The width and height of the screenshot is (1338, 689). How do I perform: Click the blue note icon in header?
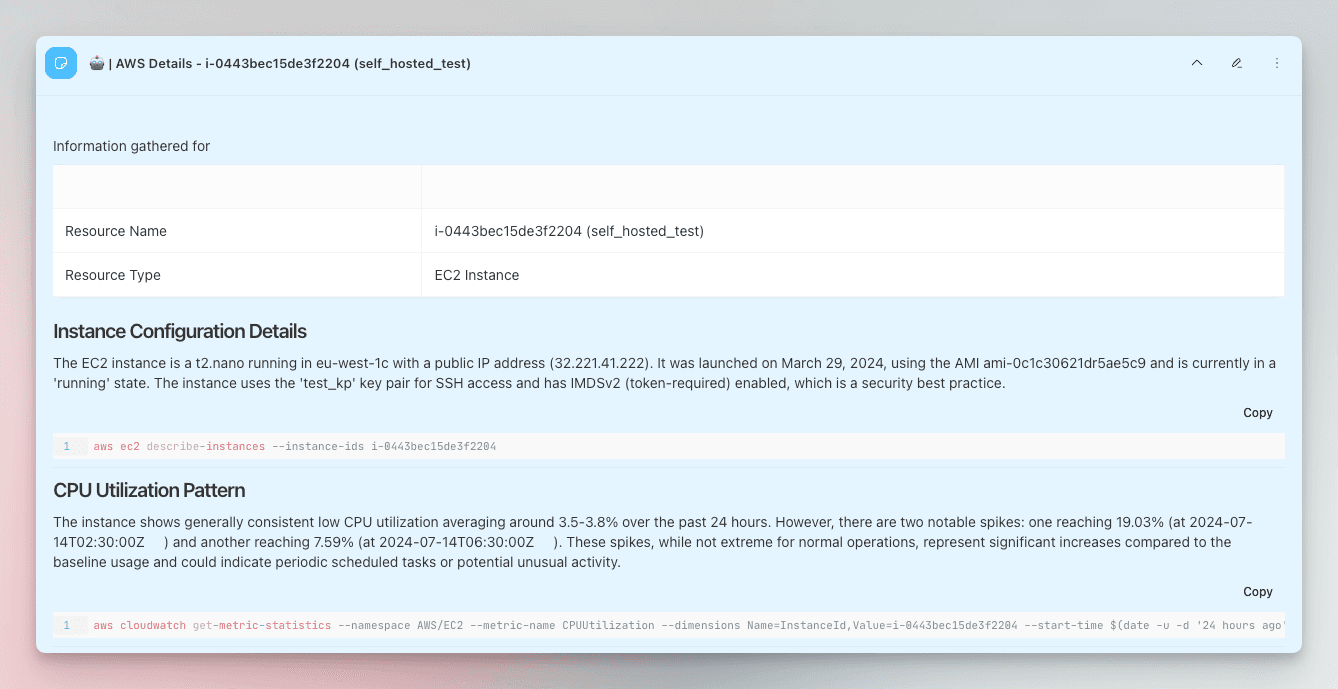click(x=61, y=63)
